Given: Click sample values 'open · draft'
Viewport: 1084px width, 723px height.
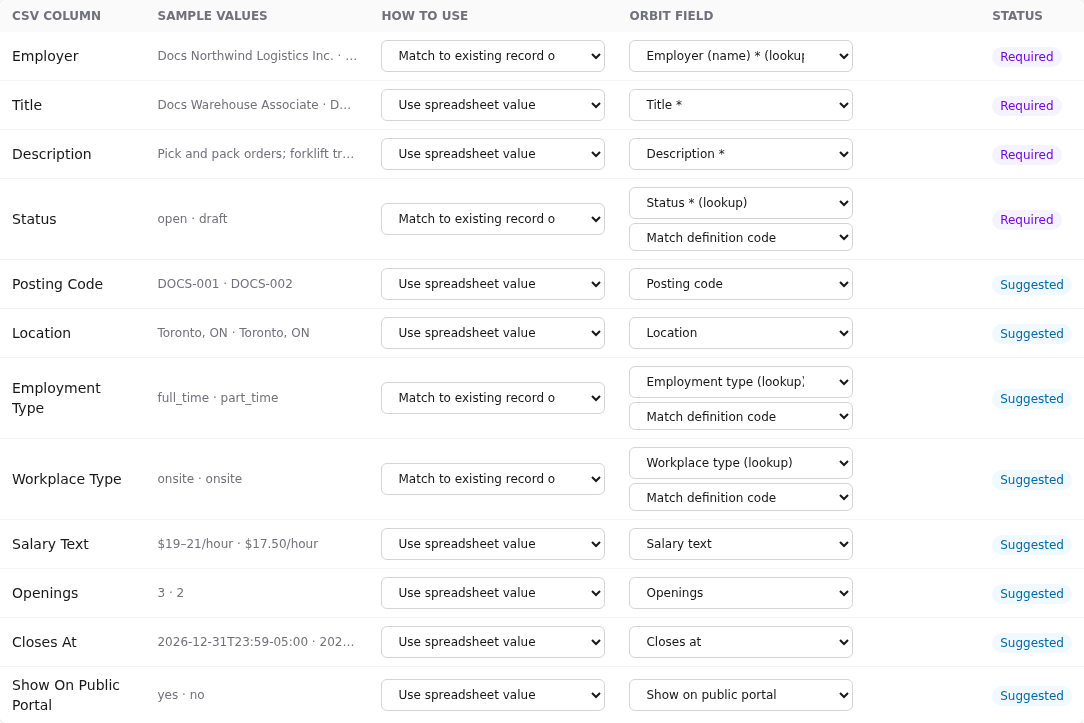Looking at the screenshot, I should coord(192,219).
